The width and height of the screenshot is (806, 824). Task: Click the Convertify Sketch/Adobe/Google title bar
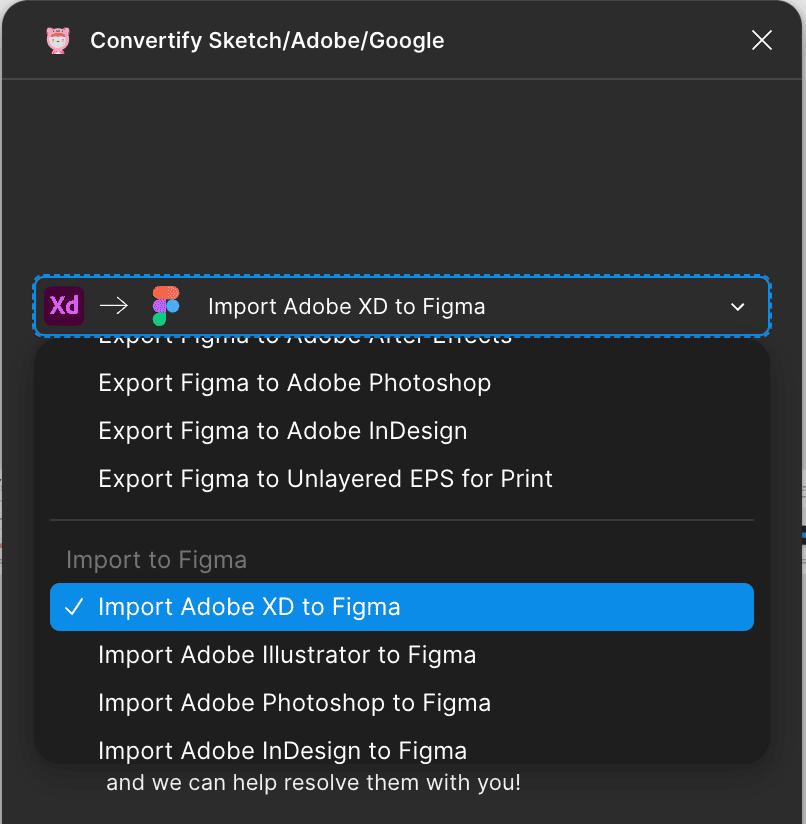[267, 40]
